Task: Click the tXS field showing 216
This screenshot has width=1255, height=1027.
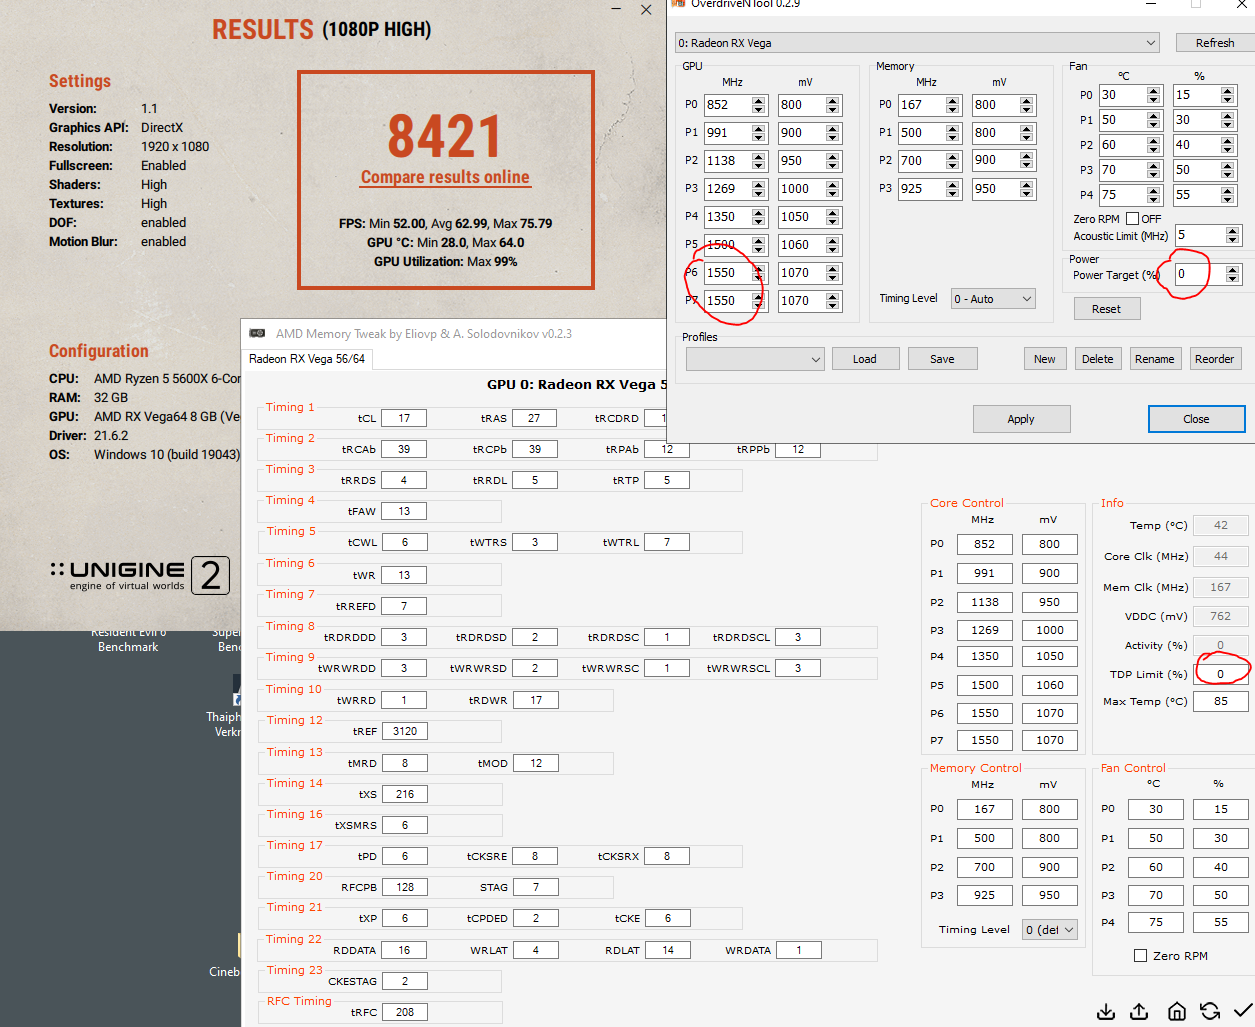Action: pyautogui.click(x=404, y=794)
